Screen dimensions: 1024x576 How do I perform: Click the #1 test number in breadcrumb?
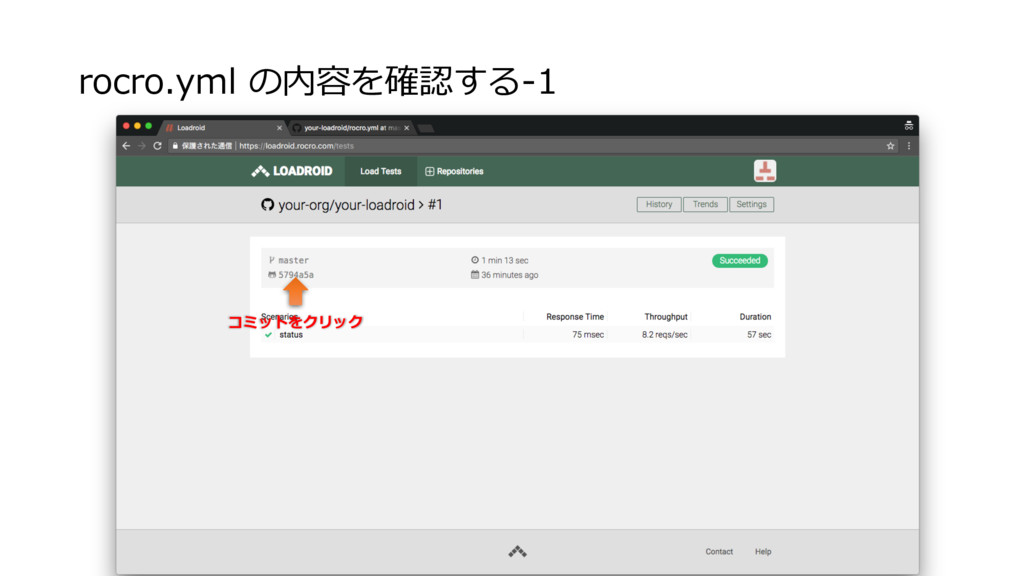(x=435, y=204)
